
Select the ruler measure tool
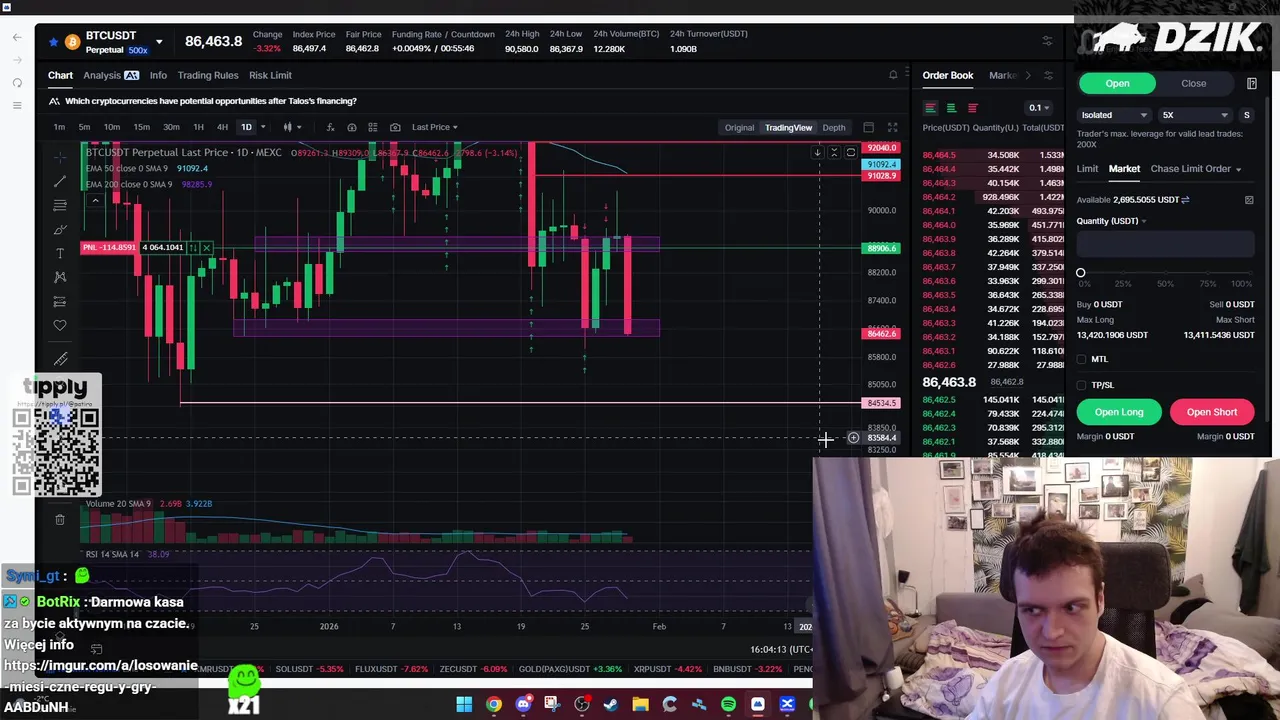pos(60,358)
